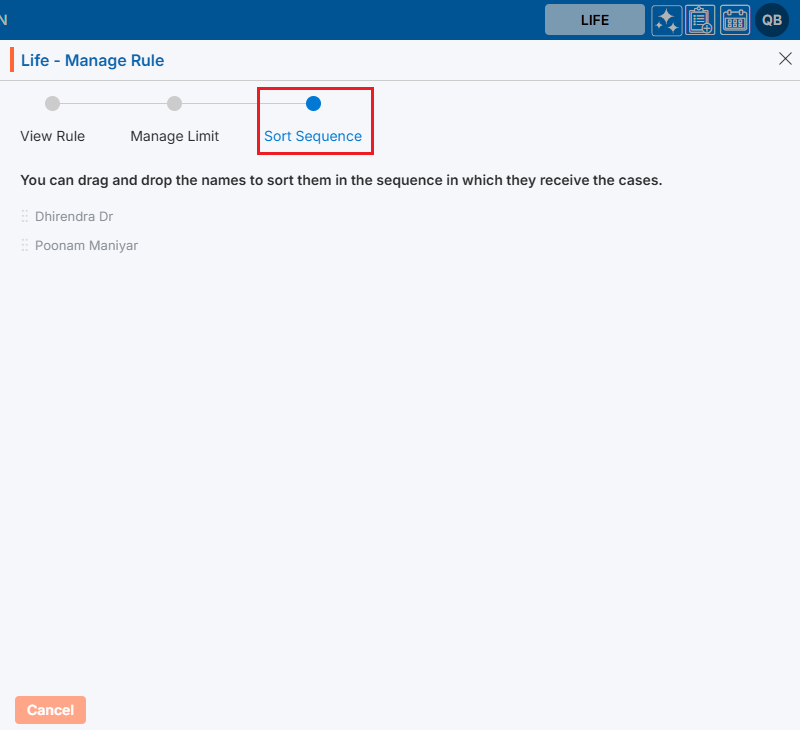
Task: Click the View Rule step circle
Action: point(53,103)
